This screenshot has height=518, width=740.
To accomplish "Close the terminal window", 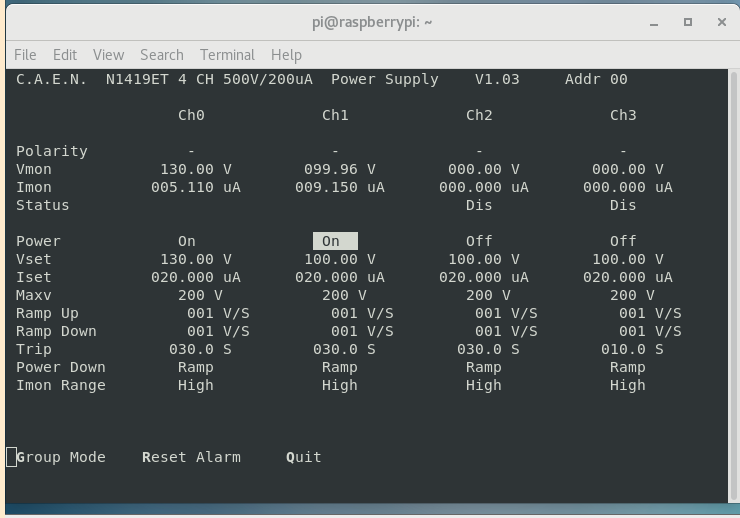I will click(x=722, y=22).
